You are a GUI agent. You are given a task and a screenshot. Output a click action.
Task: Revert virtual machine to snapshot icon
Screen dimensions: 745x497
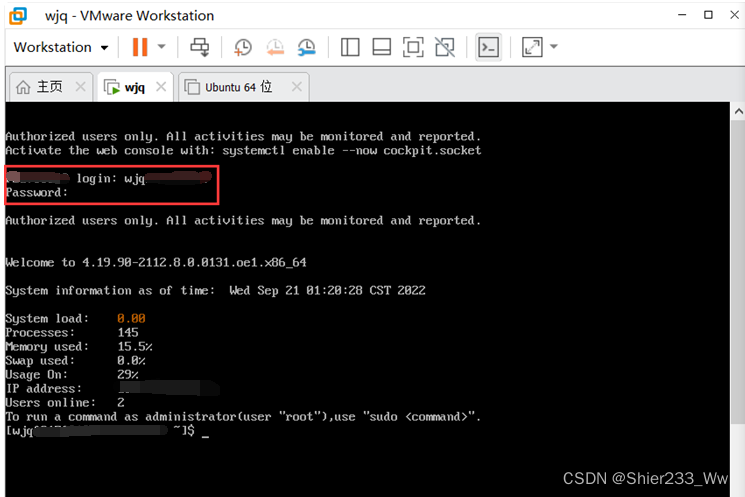click(275, 47)
